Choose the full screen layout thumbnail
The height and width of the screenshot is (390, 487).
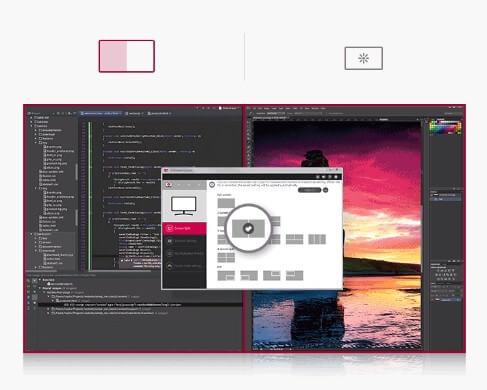(x=226, y=203)
